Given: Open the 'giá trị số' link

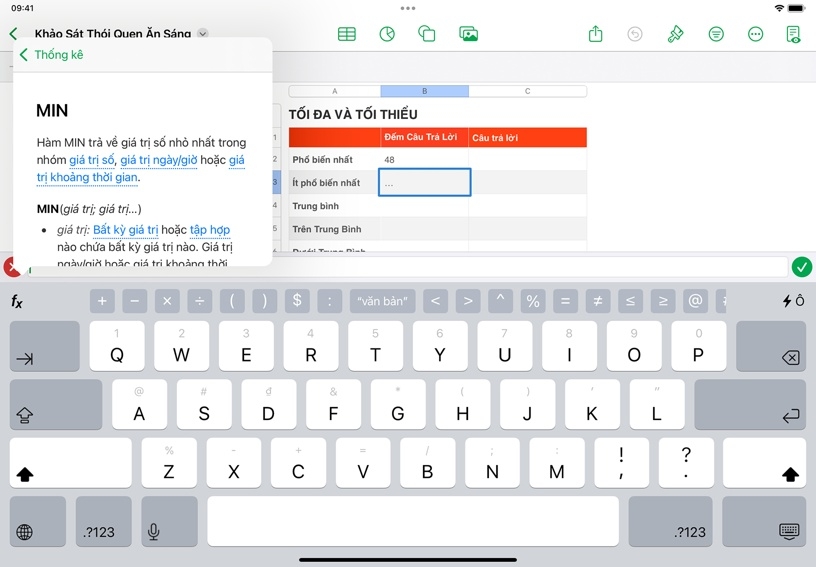Looking at the screenshot, I should pyautogui.click(x=91, y=160).
